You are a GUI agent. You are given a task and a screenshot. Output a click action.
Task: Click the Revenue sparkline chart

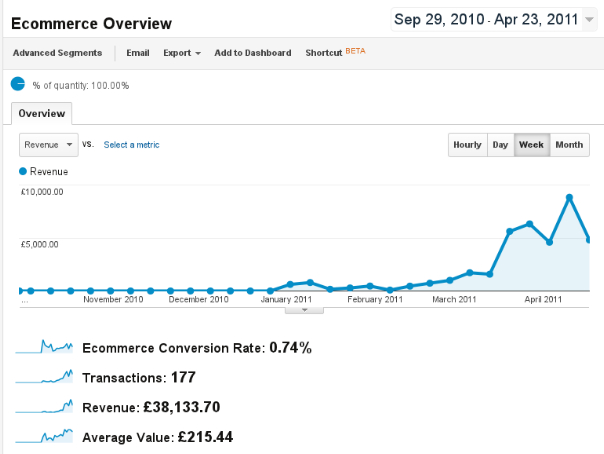(x=44, y=406)
